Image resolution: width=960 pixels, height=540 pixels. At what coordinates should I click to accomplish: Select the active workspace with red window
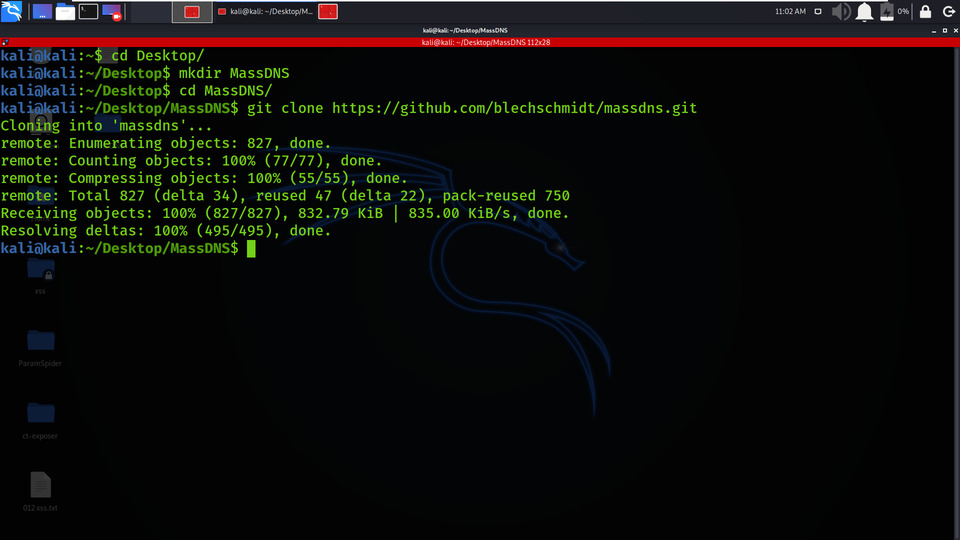[192, 12]
